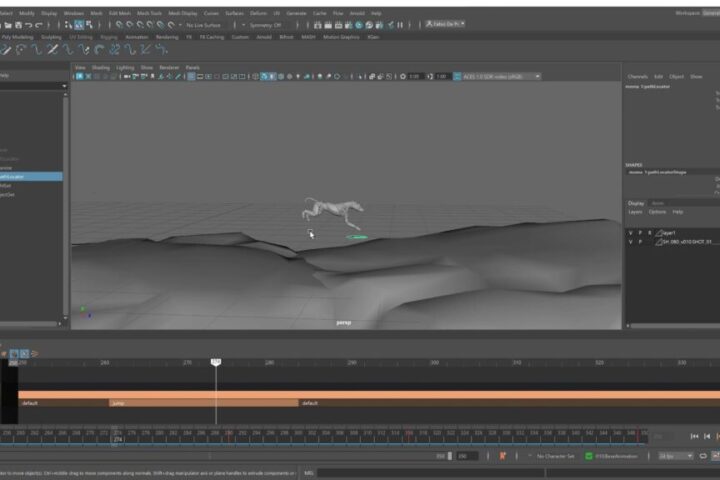Screen dimensions: 720x480
Task: Click the viewport Wireframe display icon
Action: click(256, 76)
